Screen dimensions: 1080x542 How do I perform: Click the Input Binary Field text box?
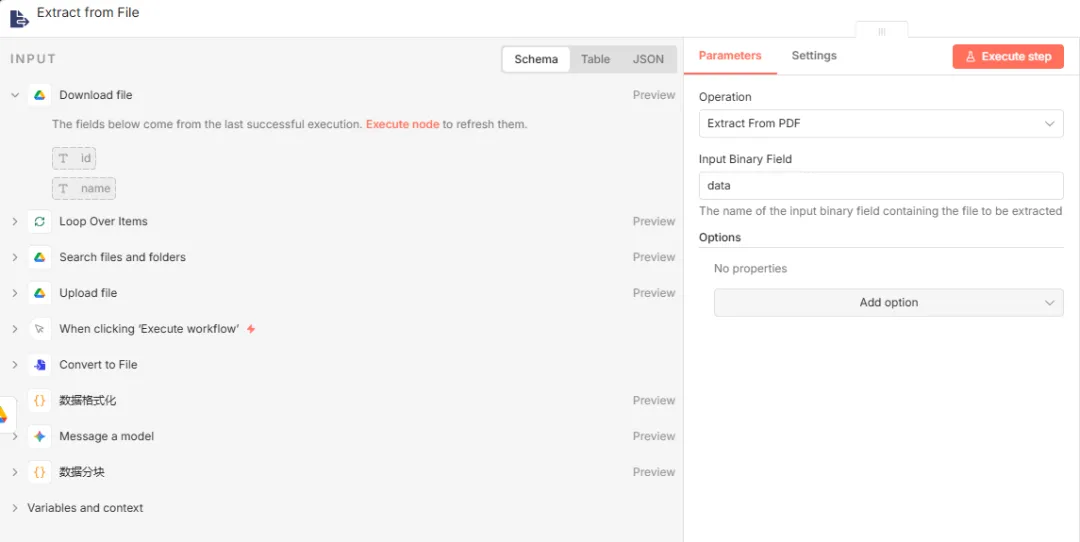(x=880, y=185)
